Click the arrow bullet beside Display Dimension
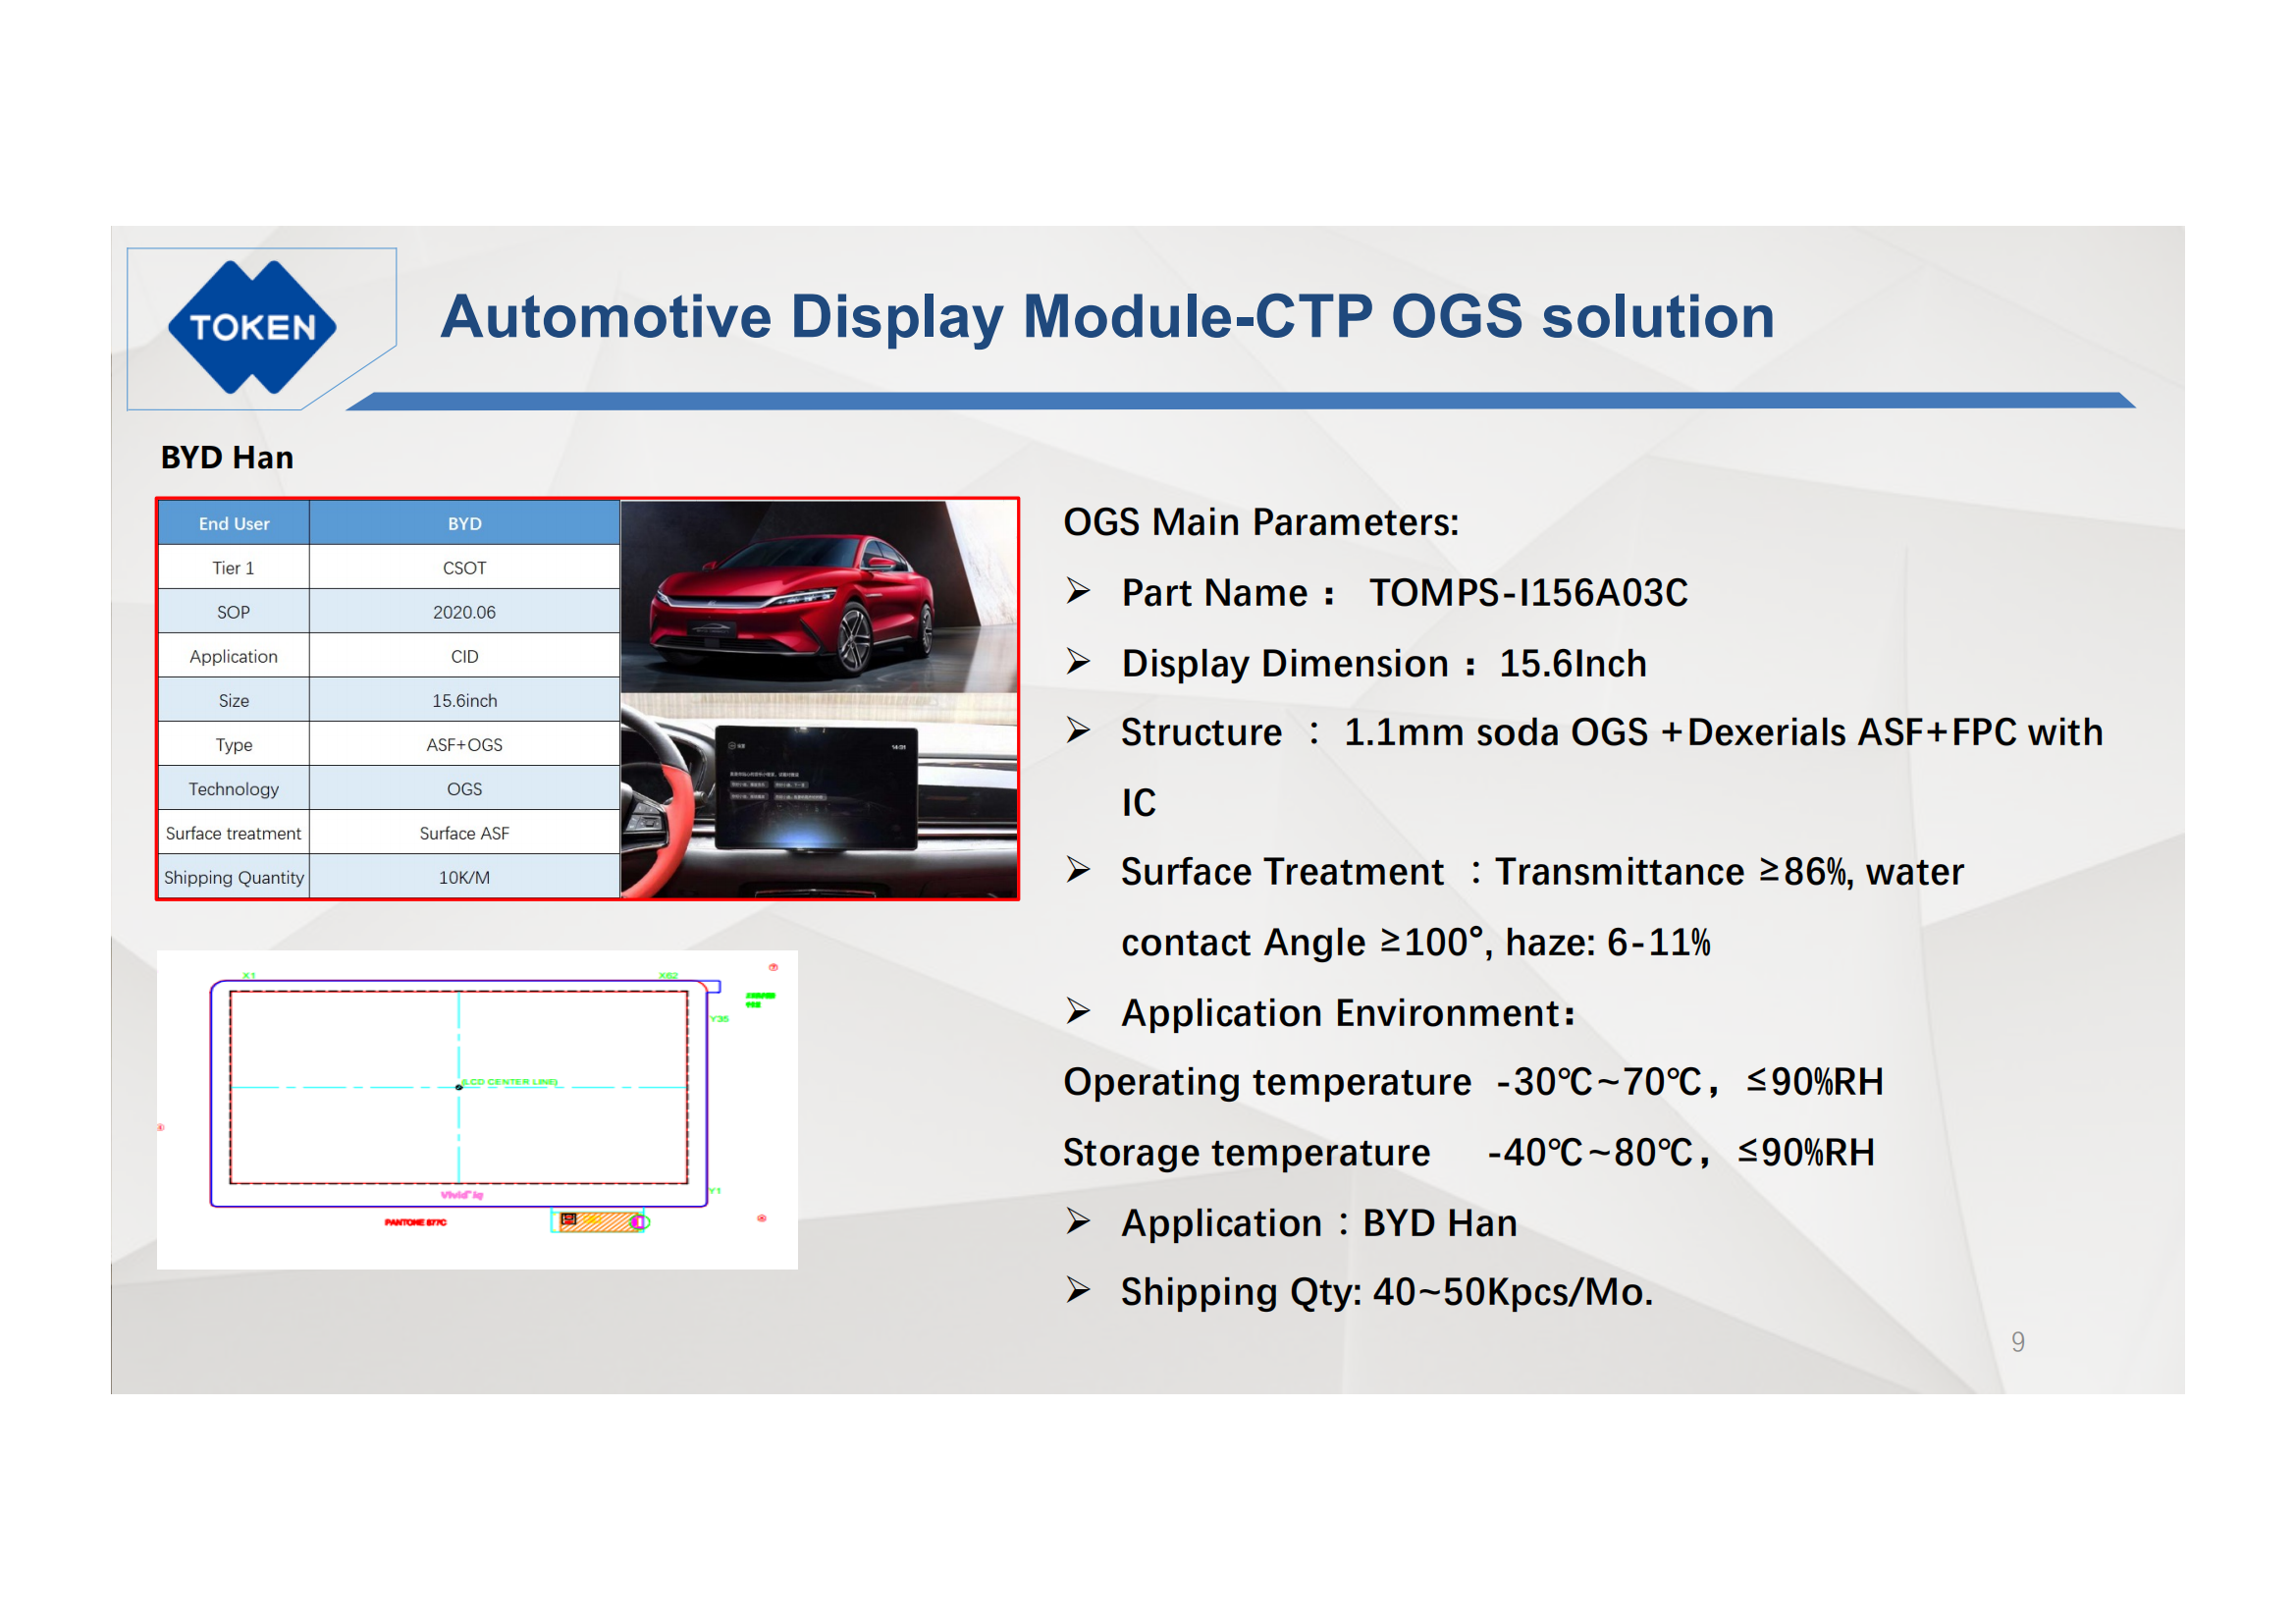The width and height of the screenshot is (2296, 1623). pos(1078,662)
